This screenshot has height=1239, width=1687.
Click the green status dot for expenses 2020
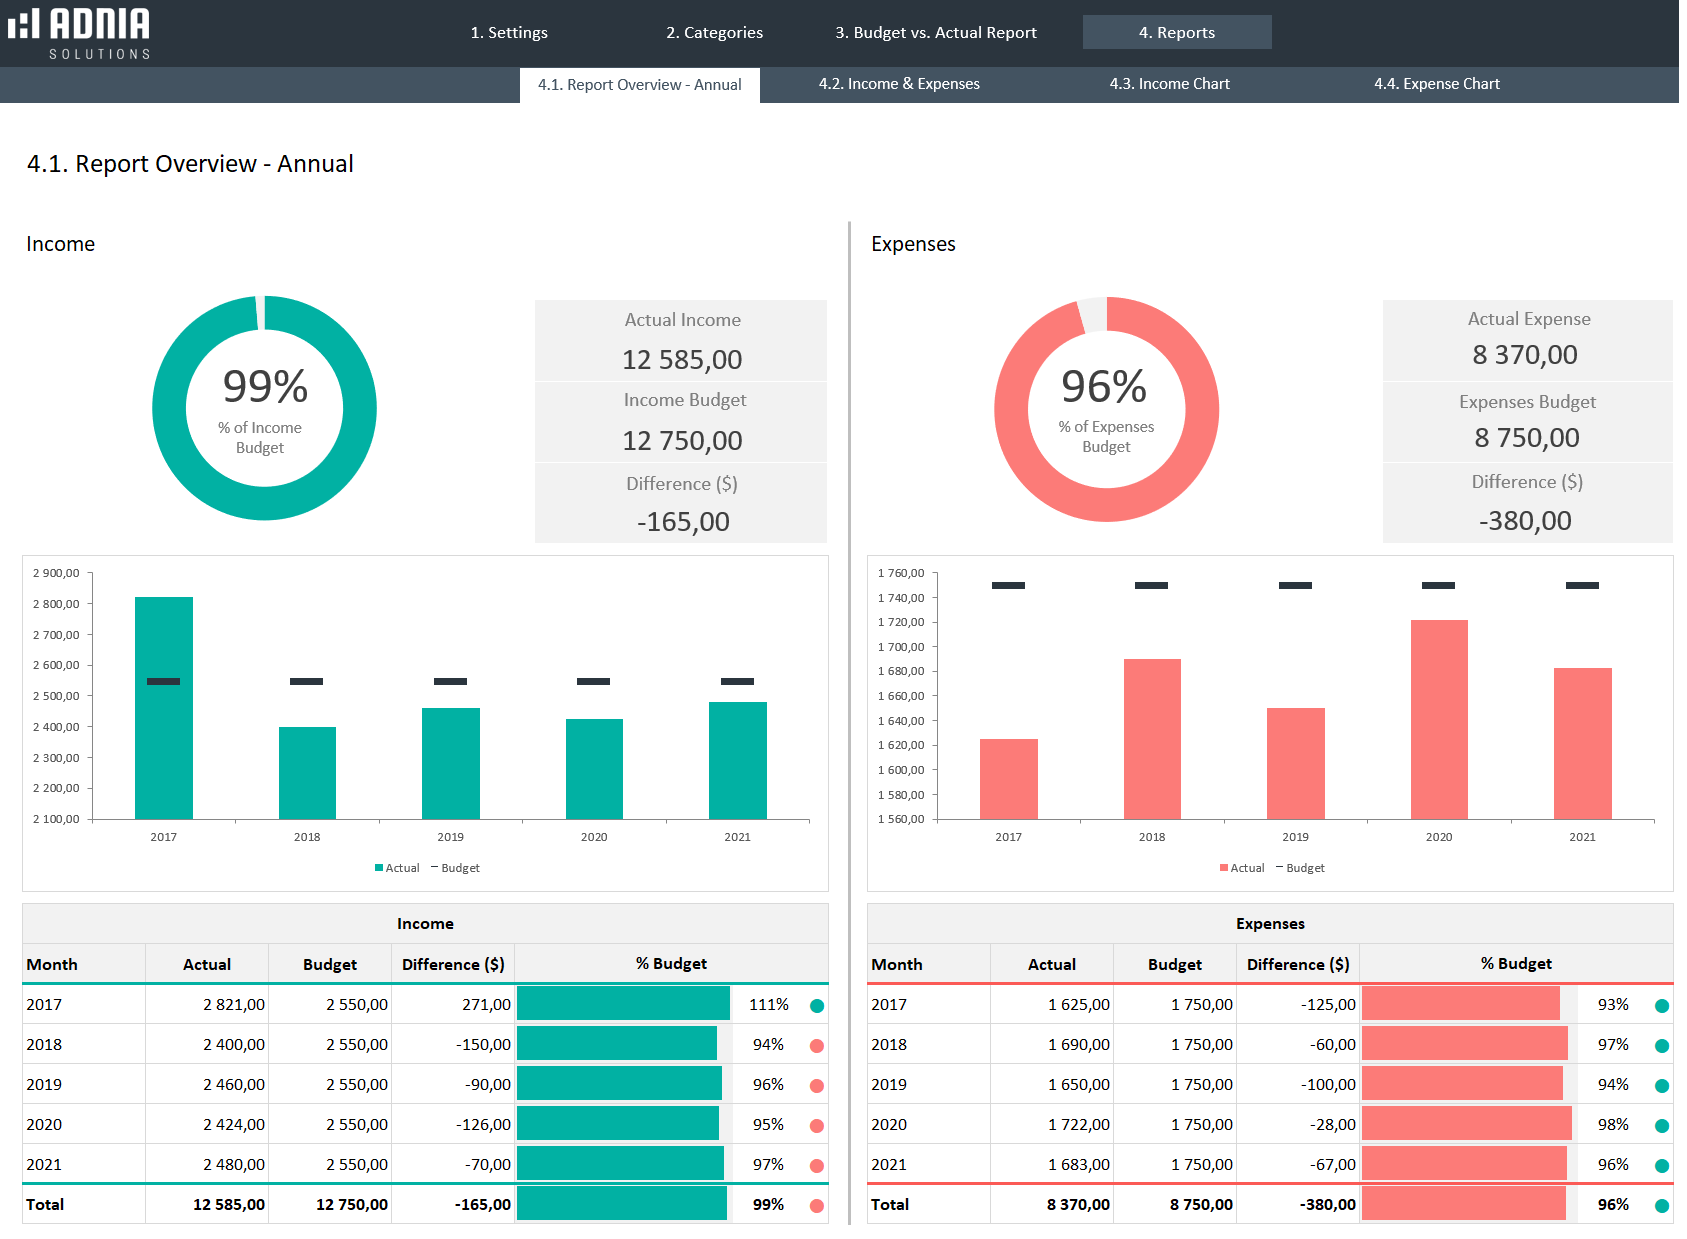coord(1662,1126)
